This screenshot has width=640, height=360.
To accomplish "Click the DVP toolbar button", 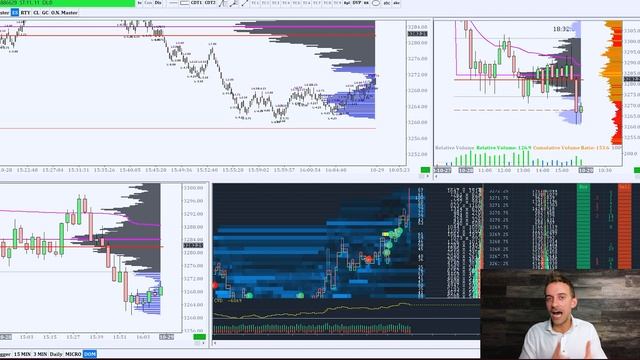I will pos(357,3).
